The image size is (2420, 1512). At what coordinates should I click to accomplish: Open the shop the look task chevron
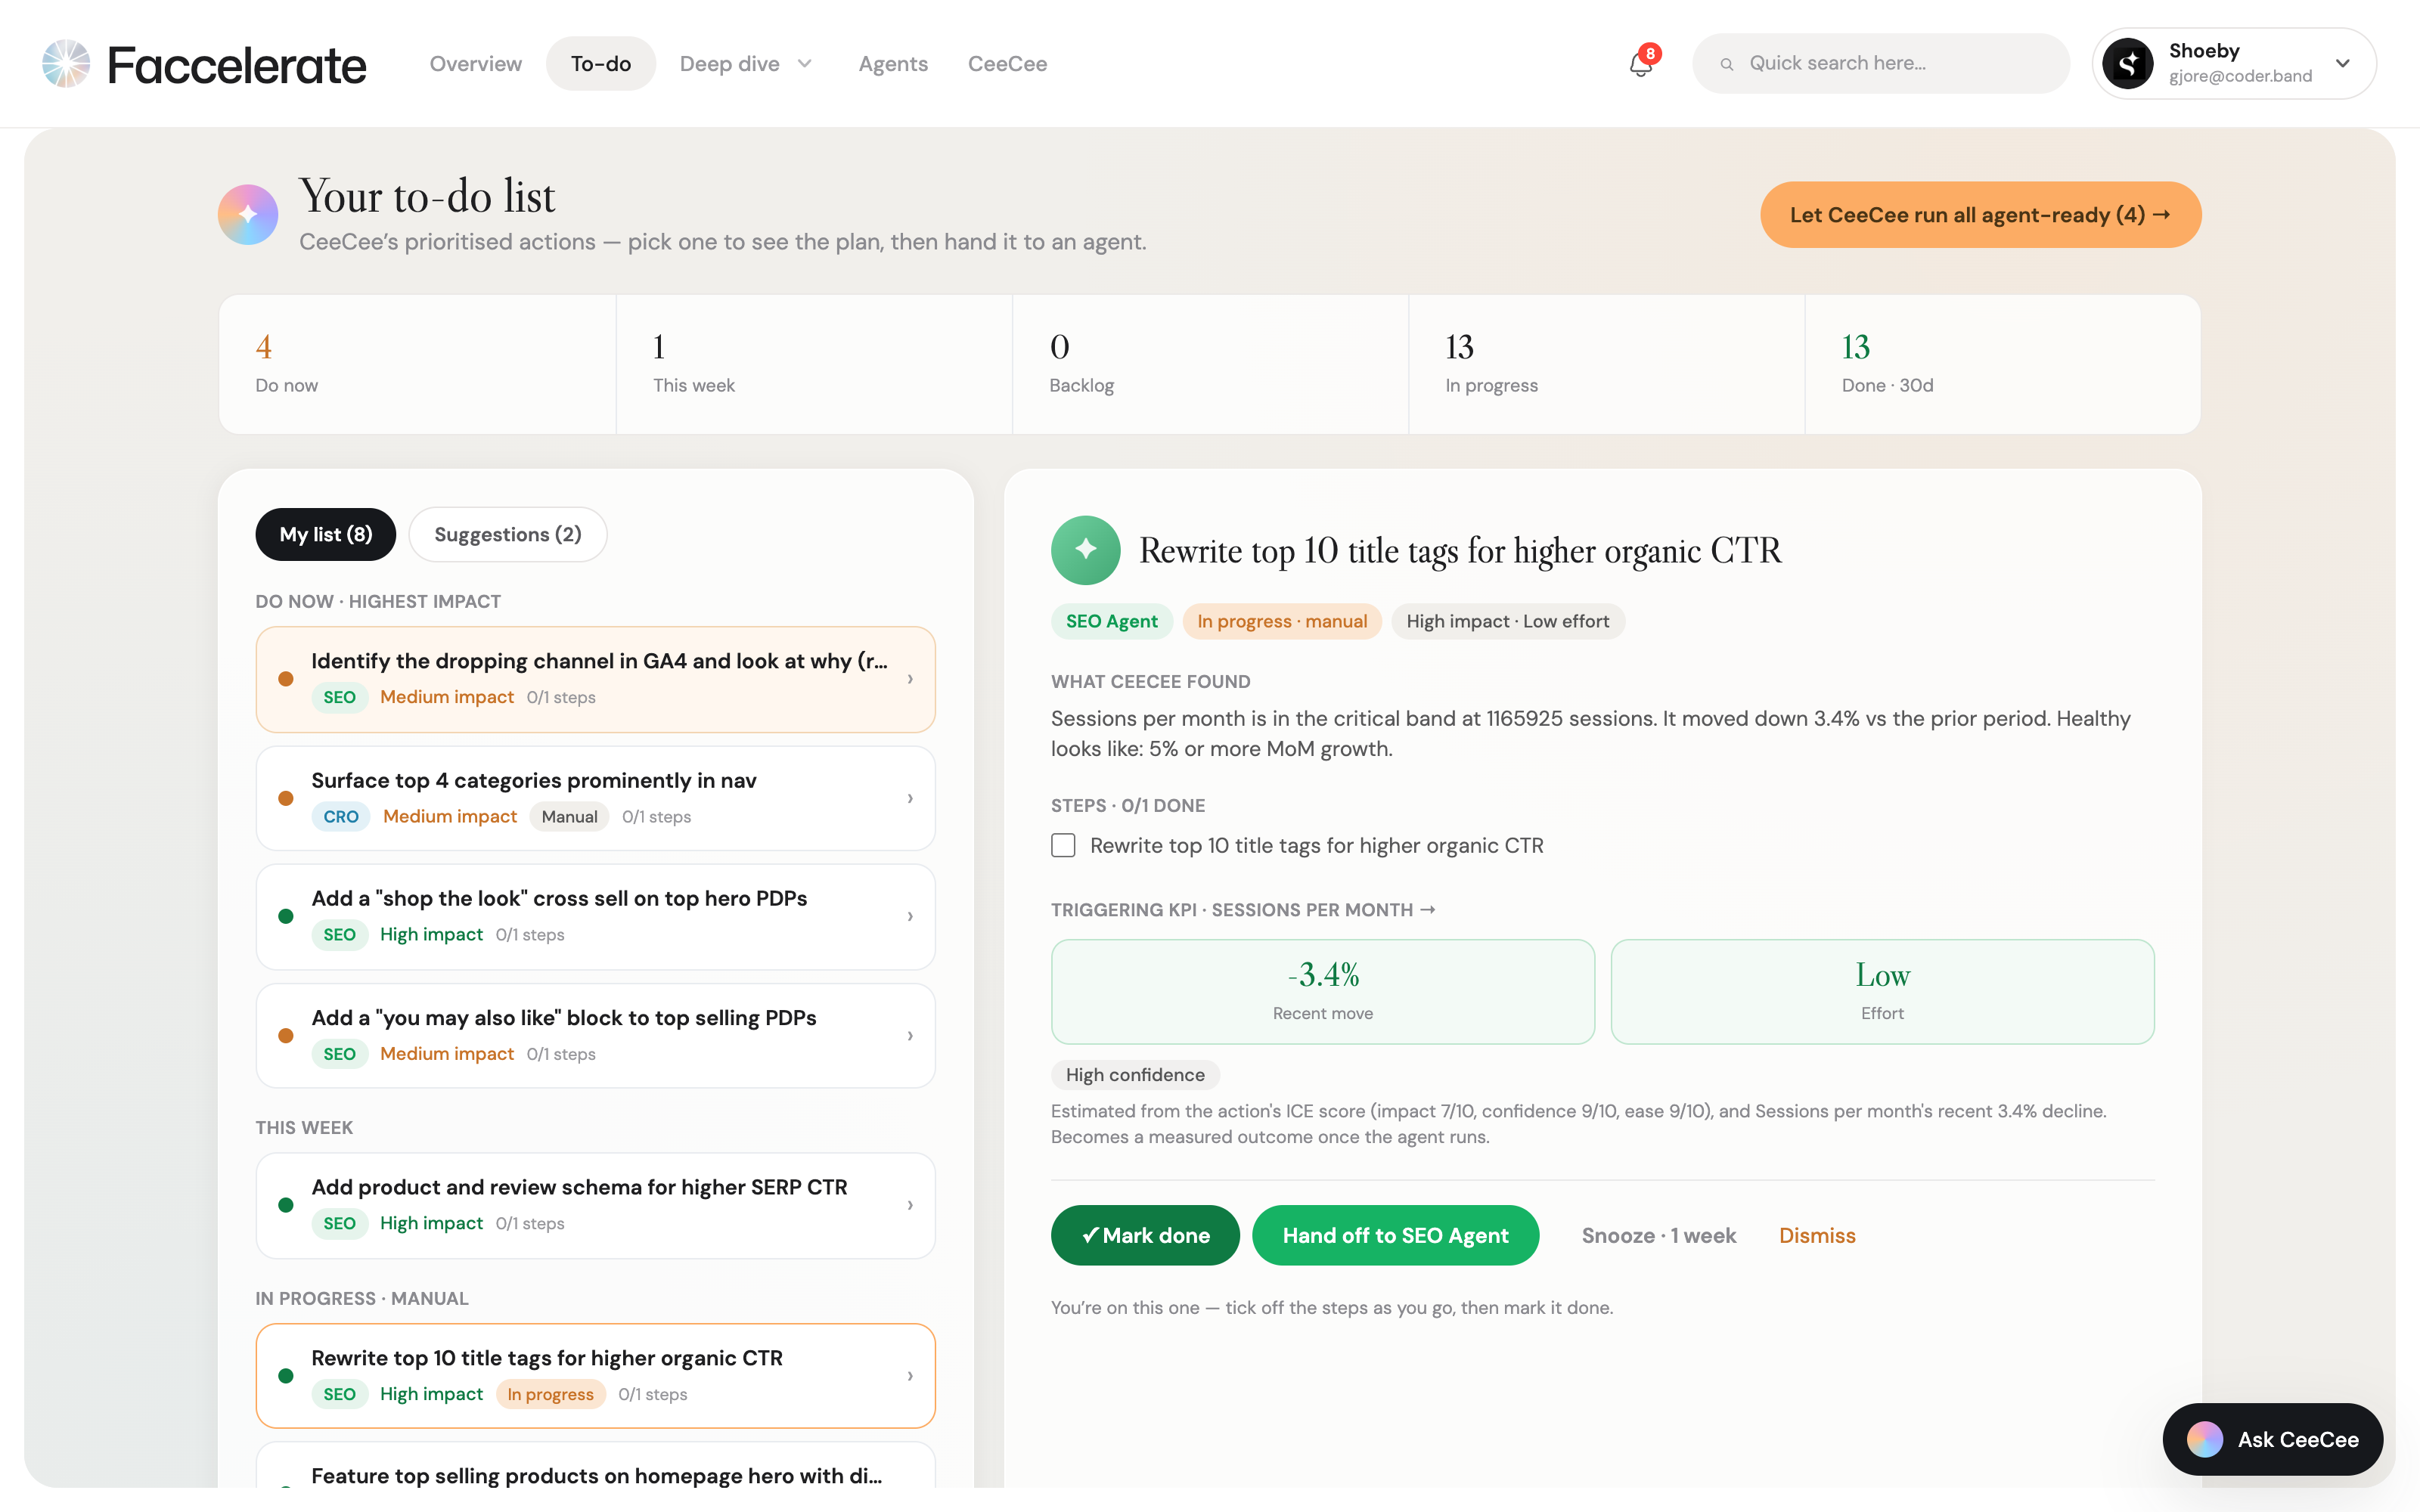[x=910, y=916]
